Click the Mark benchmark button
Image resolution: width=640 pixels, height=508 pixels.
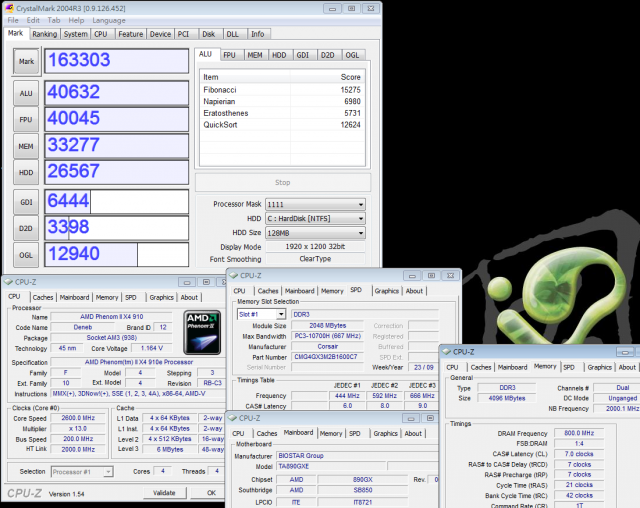(27, 62)
